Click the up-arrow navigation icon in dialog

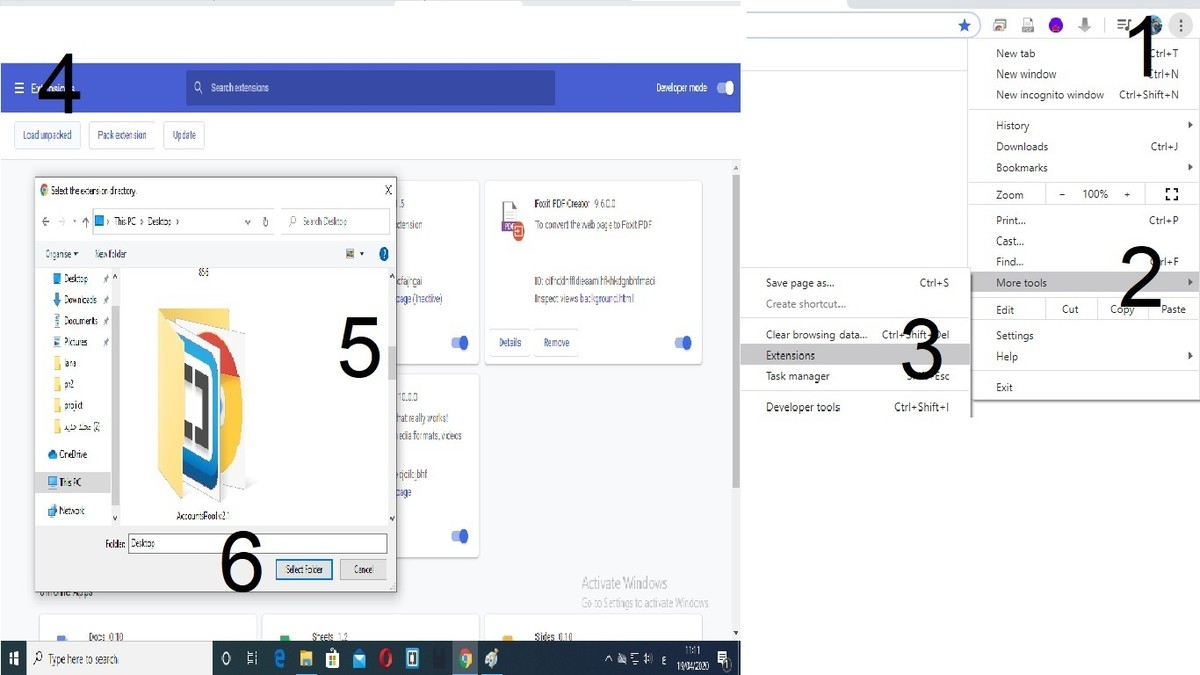coord(85,221)
